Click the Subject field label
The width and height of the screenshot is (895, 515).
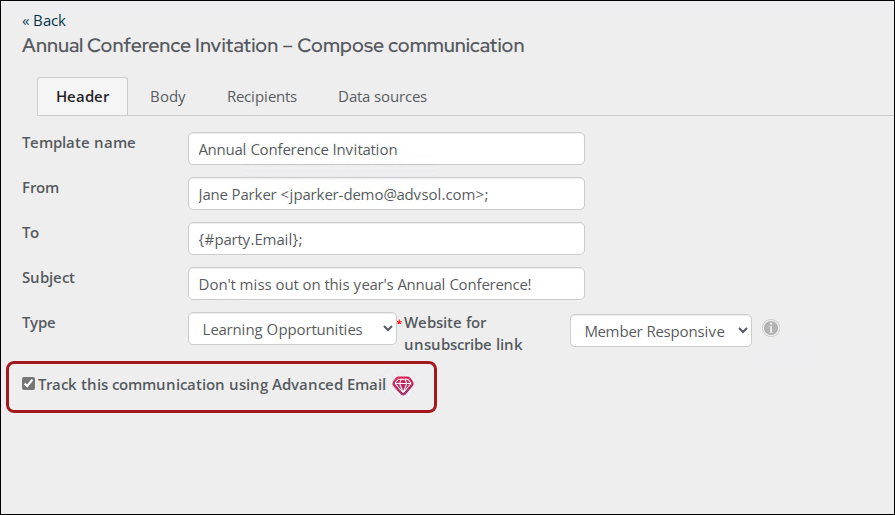click(x=49, y=278)
